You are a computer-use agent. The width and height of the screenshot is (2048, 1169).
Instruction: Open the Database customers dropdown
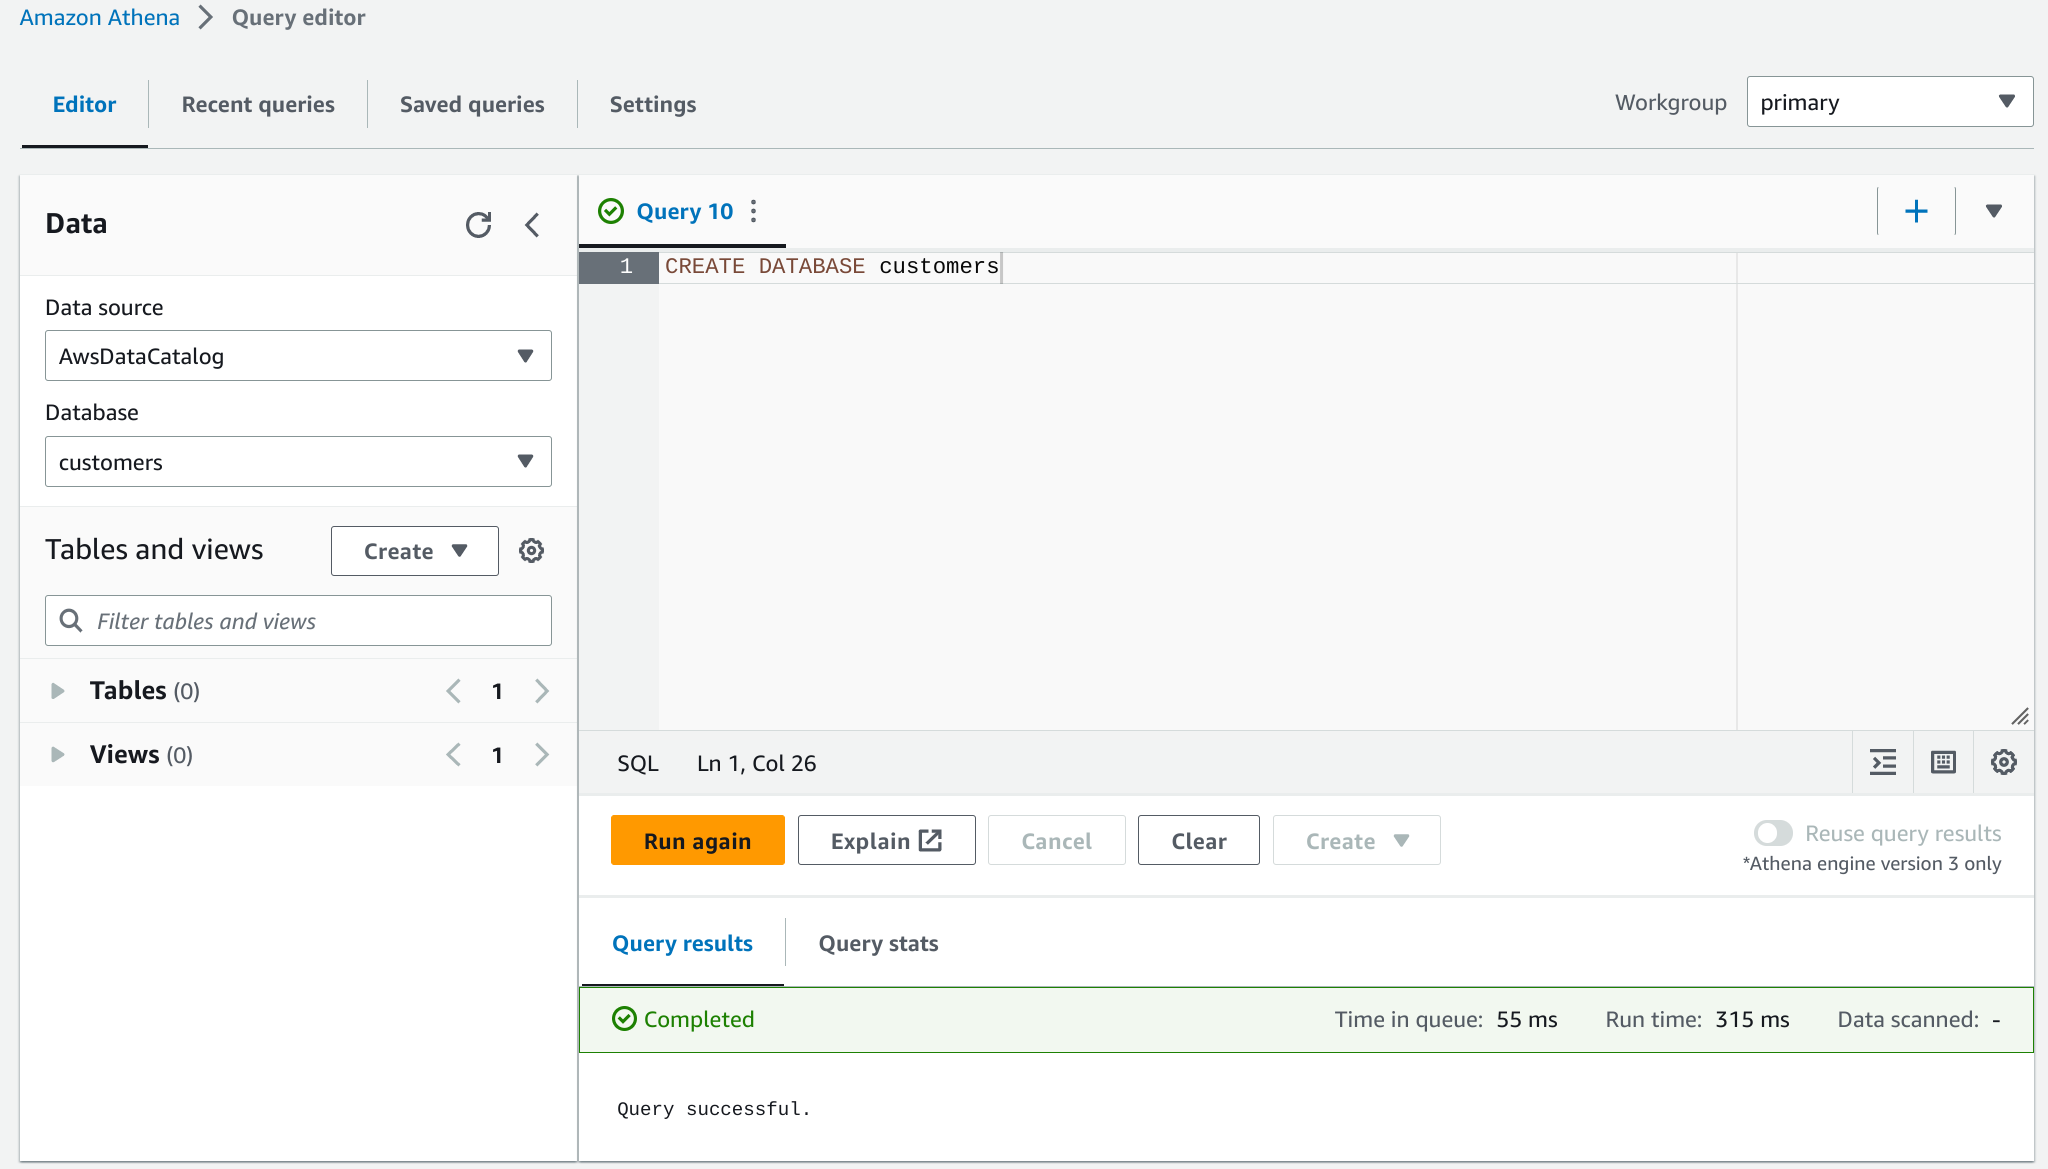pos(298,462)
